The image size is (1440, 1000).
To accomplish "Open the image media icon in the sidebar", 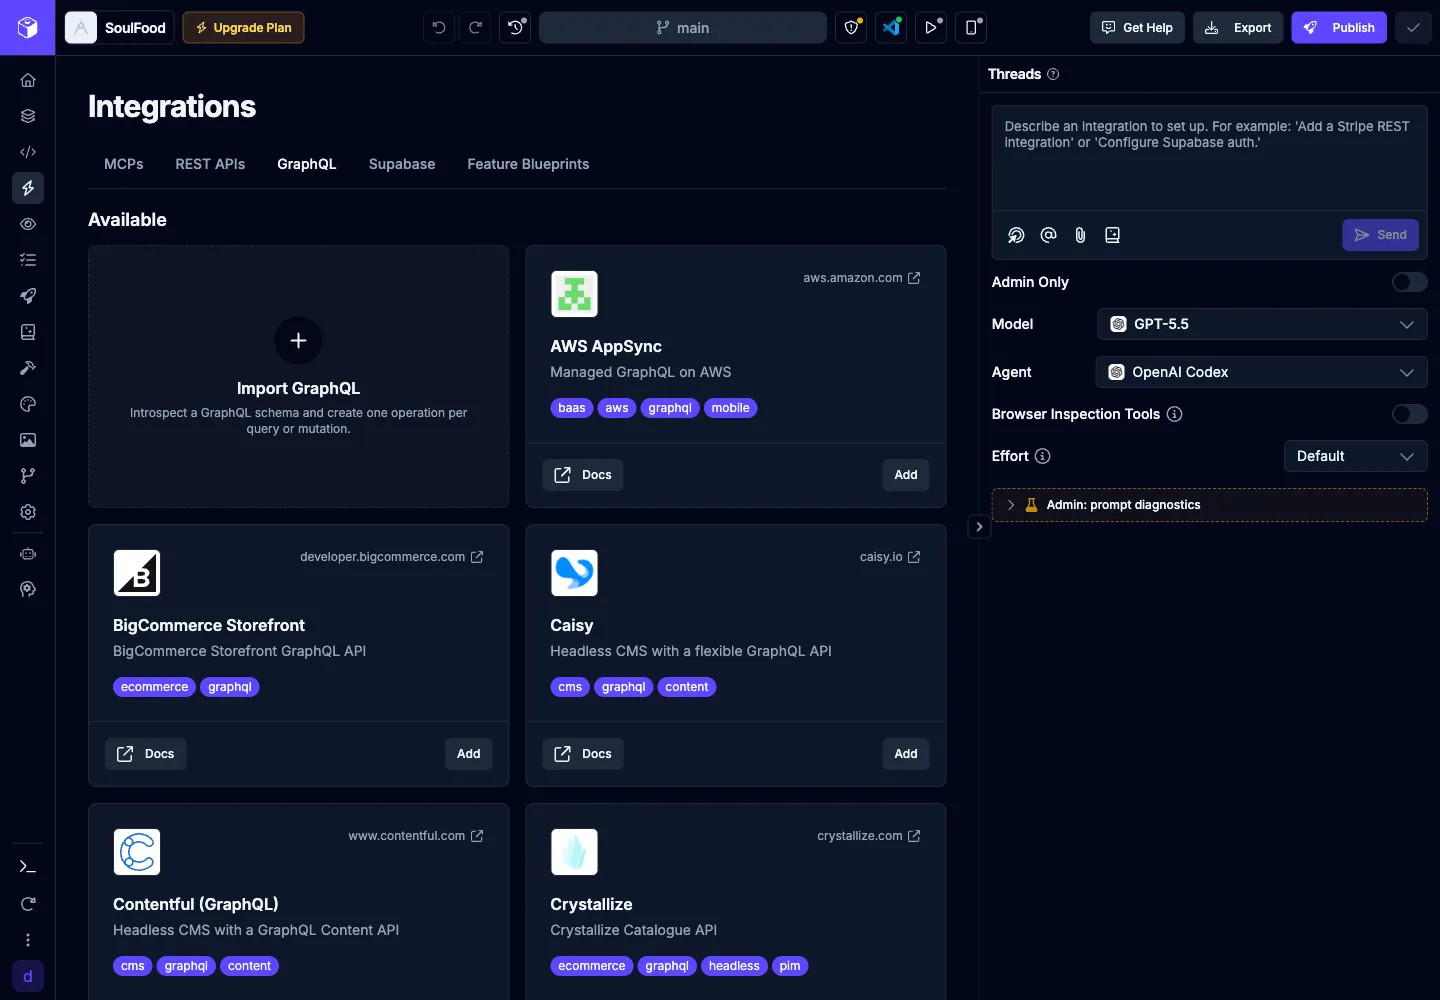I will click(28, 440).
